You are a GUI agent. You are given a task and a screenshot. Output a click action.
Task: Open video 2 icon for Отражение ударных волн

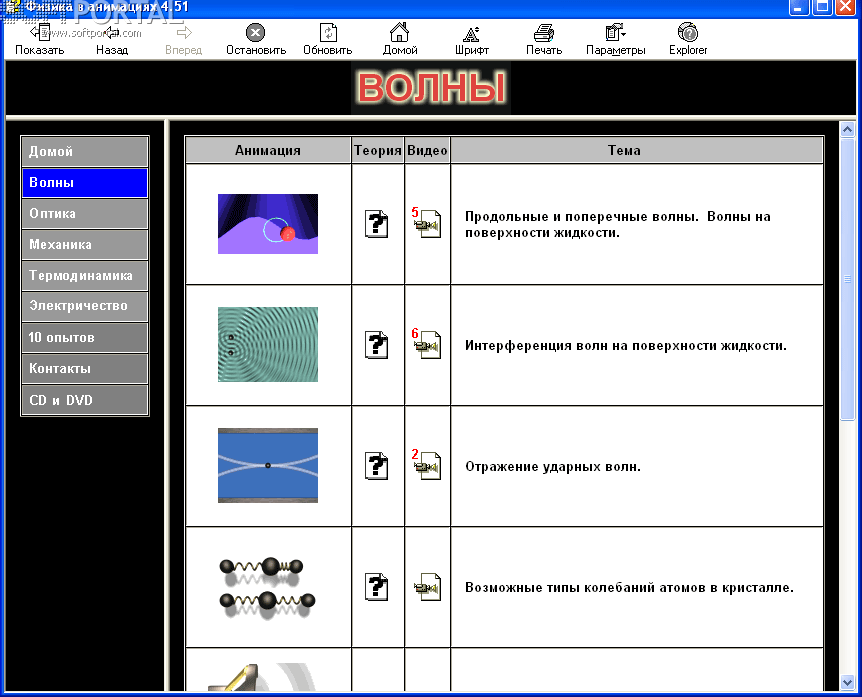pyautogui.click(x=427, y=465)
